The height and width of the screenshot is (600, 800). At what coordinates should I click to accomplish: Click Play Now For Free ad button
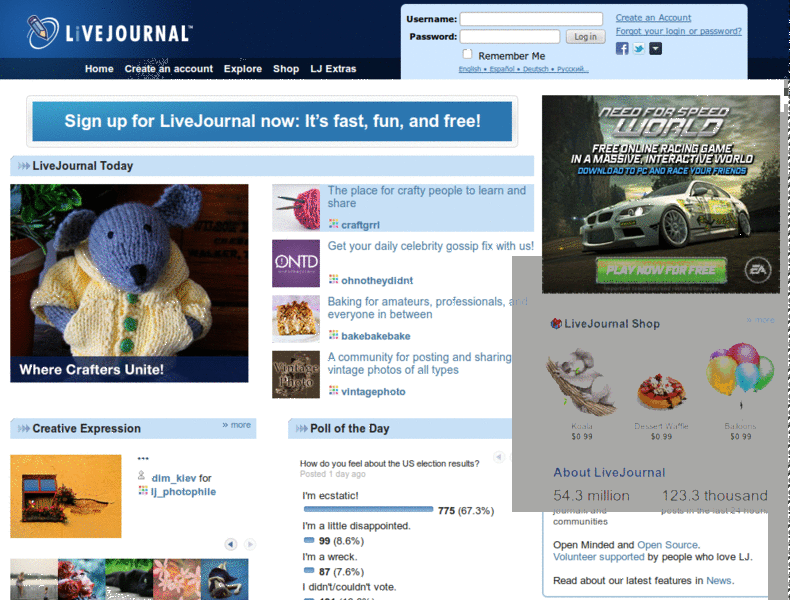pyautogui.click(x=661, y=270)
